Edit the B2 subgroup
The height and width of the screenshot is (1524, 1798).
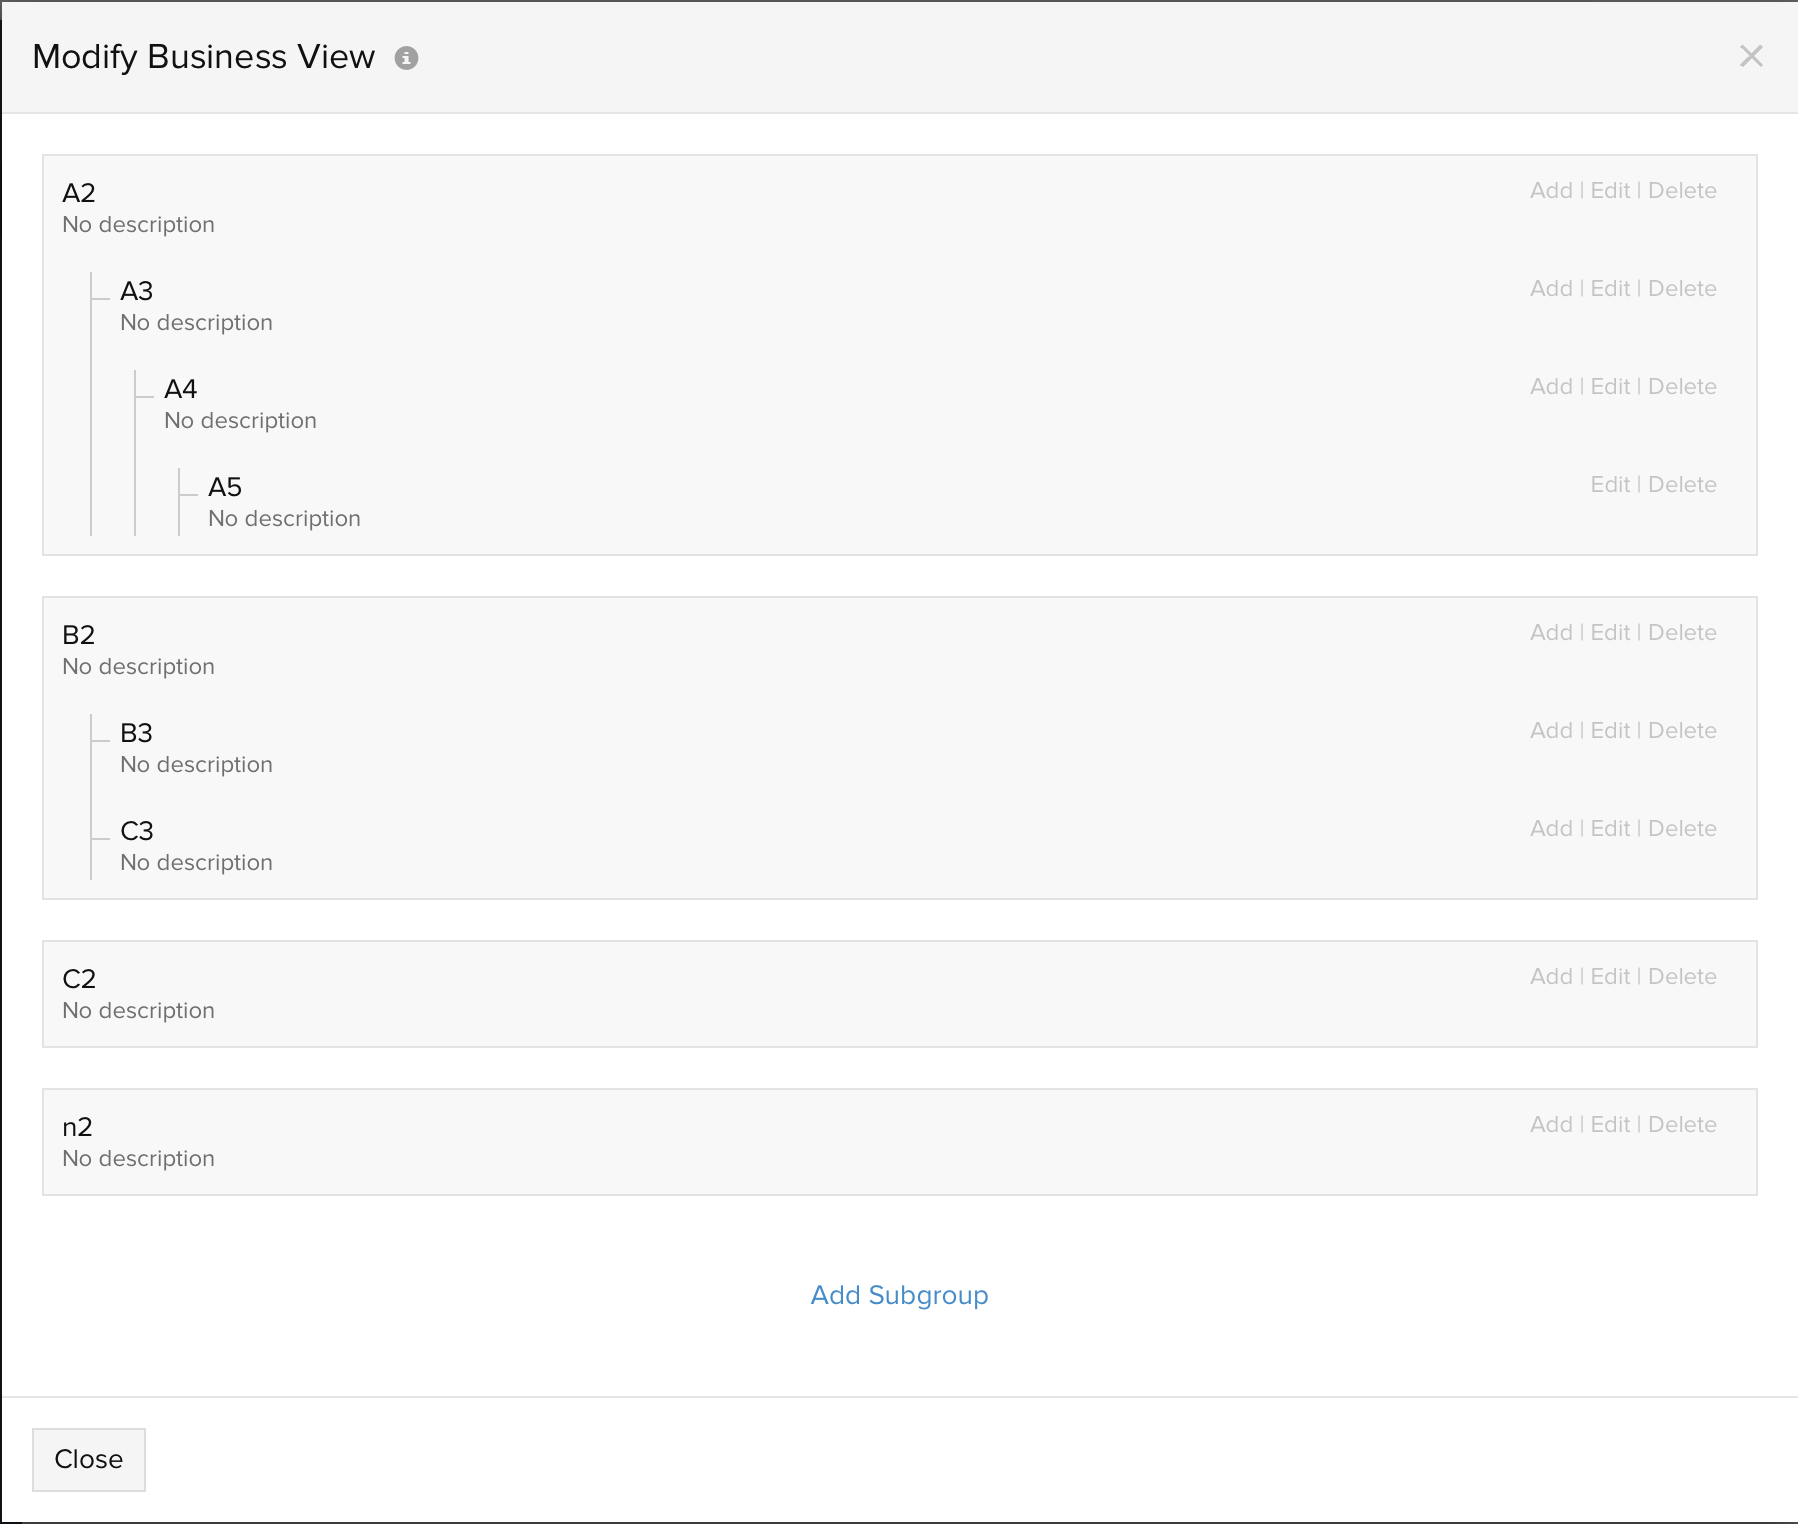[x=1610, y=633]
